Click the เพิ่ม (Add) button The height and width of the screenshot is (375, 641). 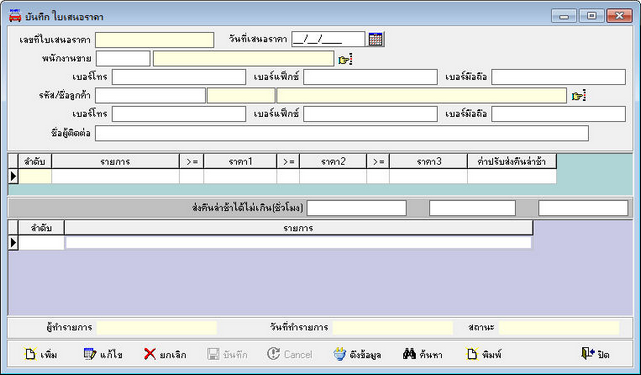coord(41,354)
